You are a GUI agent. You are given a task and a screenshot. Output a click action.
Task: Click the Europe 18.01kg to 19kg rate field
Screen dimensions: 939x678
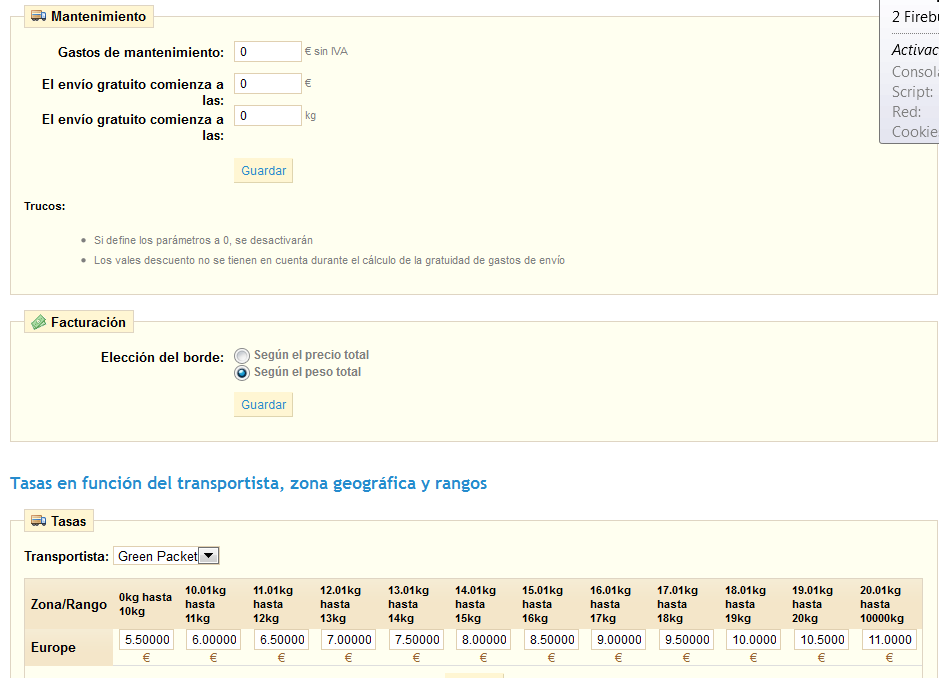click(753, 640)
